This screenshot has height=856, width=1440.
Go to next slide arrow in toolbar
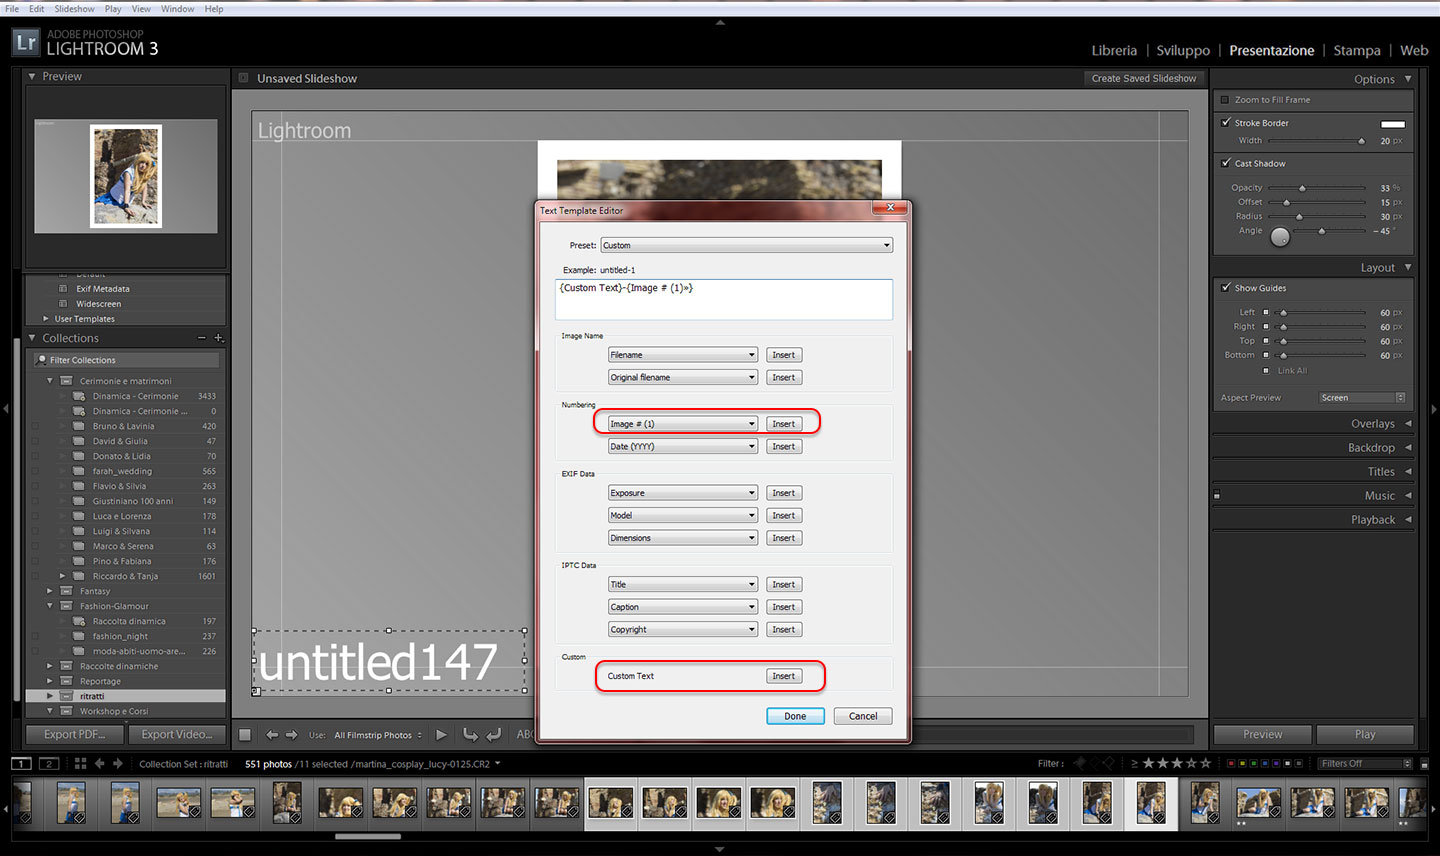(x=292, y=735)
